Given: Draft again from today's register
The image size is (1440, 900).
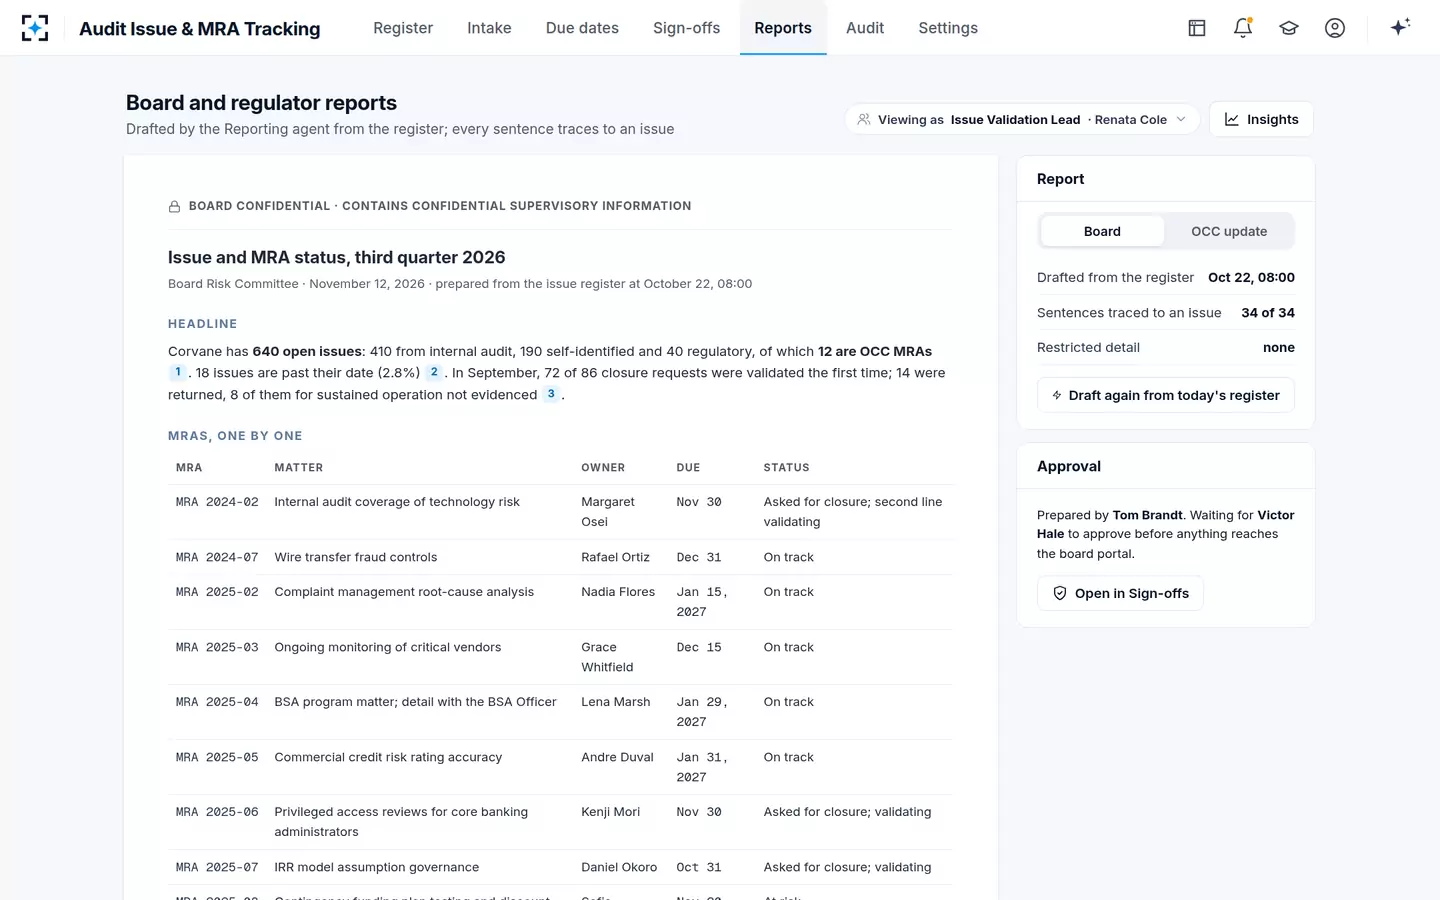Looking at the screenshot, I should pos(1166,395).
